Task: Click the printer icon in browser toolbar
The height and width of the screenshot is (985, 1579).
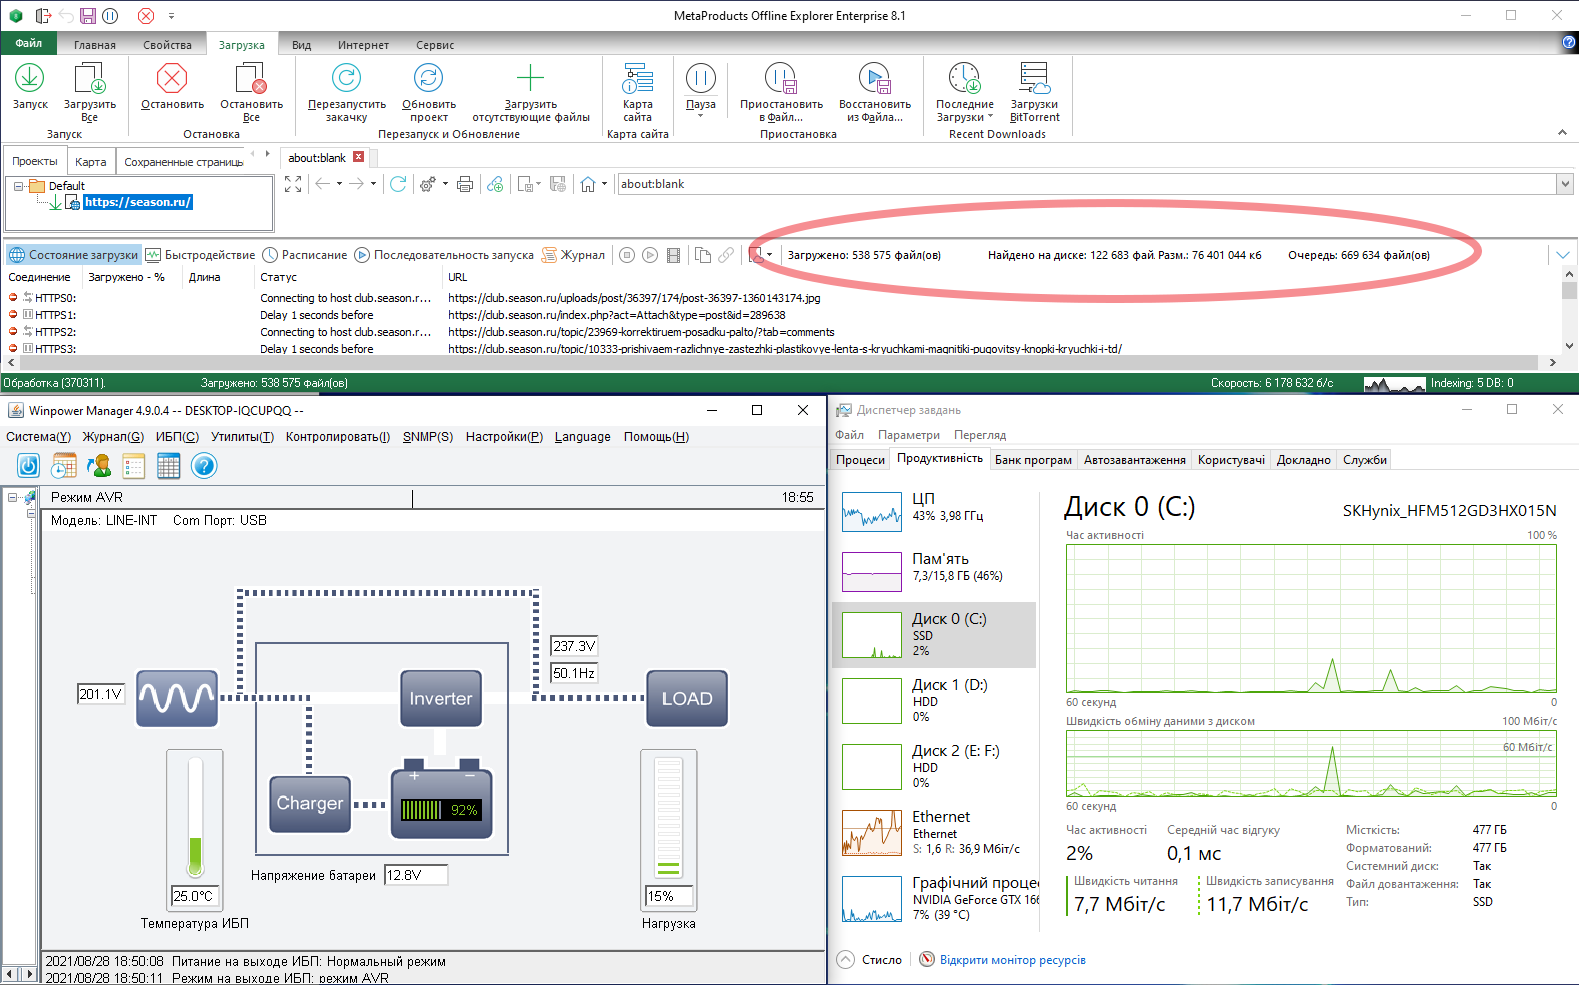Action: pyautogui.click(x=465, y=184)
